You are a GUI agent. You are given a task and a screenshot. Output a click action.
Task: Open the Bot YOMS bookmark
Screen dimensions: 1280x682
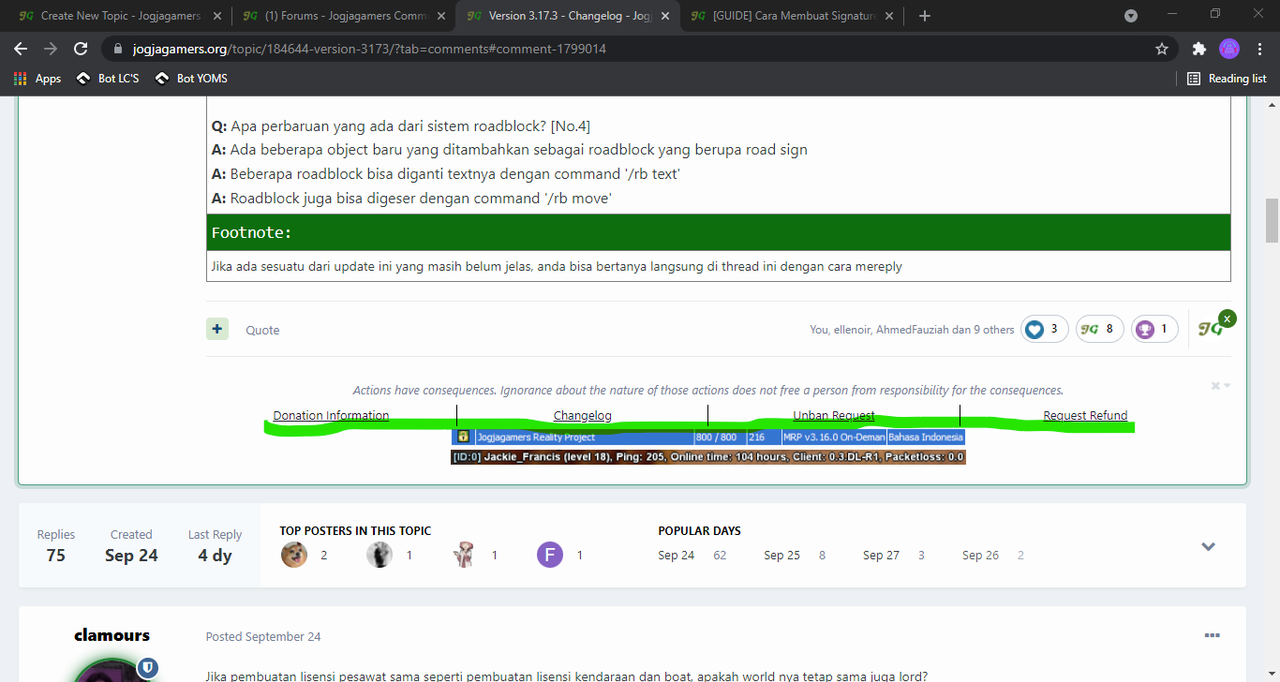click(x=191, y=78)
